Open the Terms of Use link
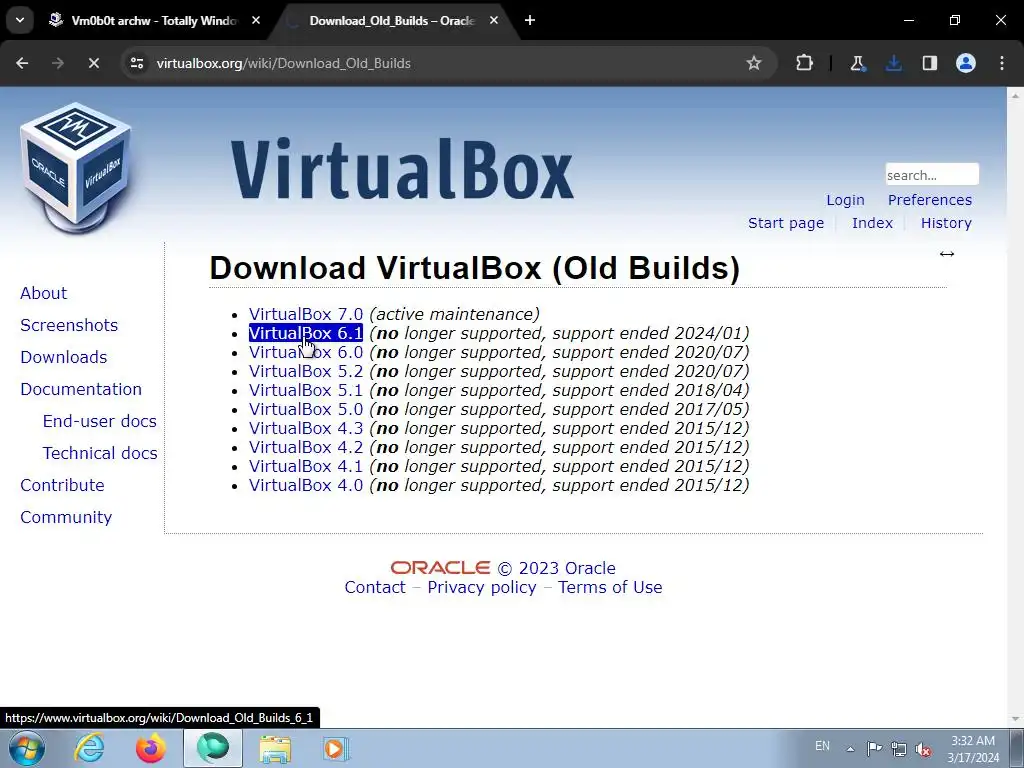The image size is (1024, 768). 610,587
